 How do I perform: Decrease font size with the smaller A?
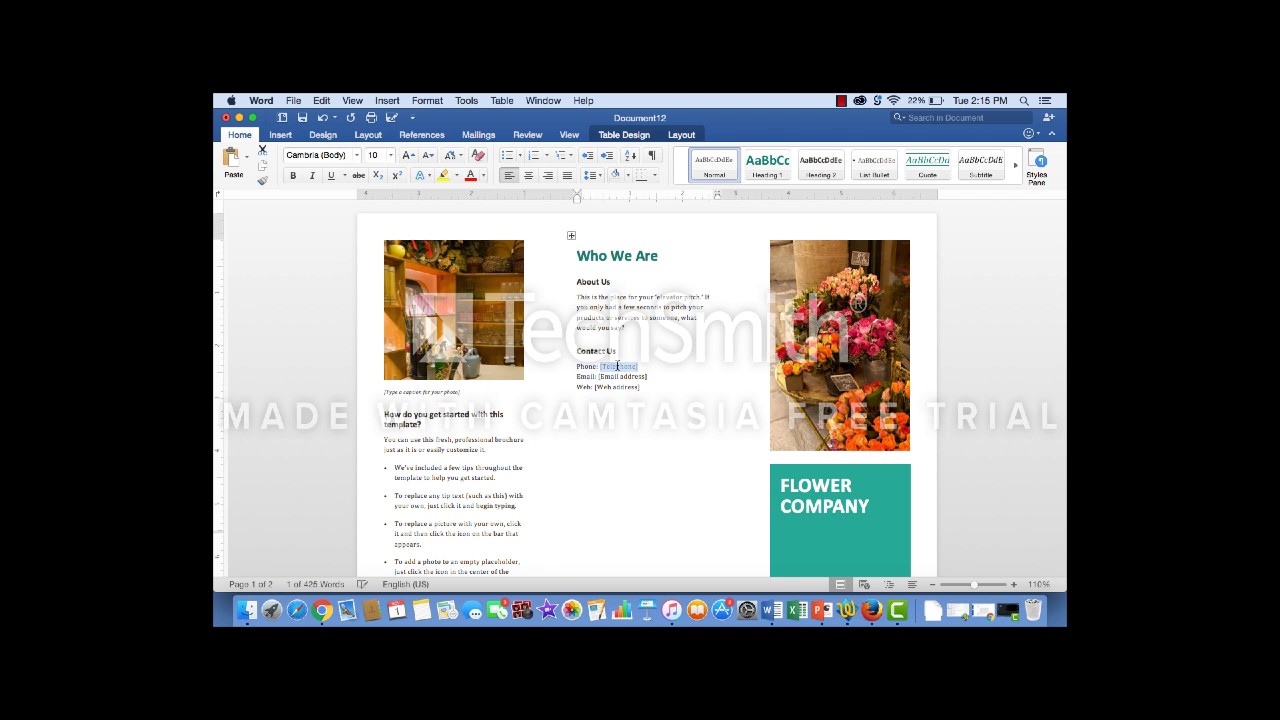428,155
